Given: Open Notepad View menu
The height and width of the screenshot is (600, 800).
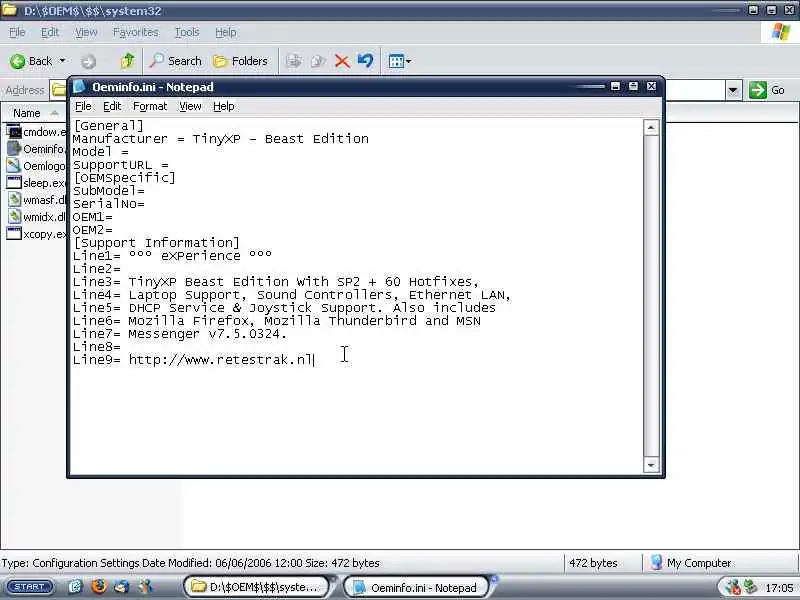Looking at the screenshot, I should point(190,106).
